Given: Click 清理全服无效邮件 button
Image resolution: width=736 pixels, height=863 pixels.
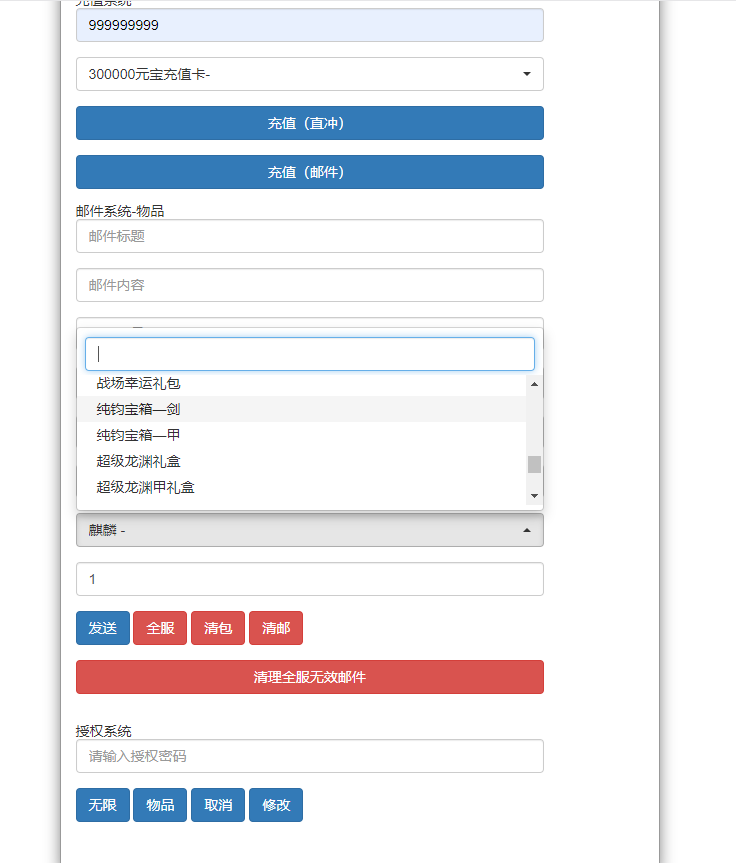Looking at the screenshot, I should [x=309, y=677].
